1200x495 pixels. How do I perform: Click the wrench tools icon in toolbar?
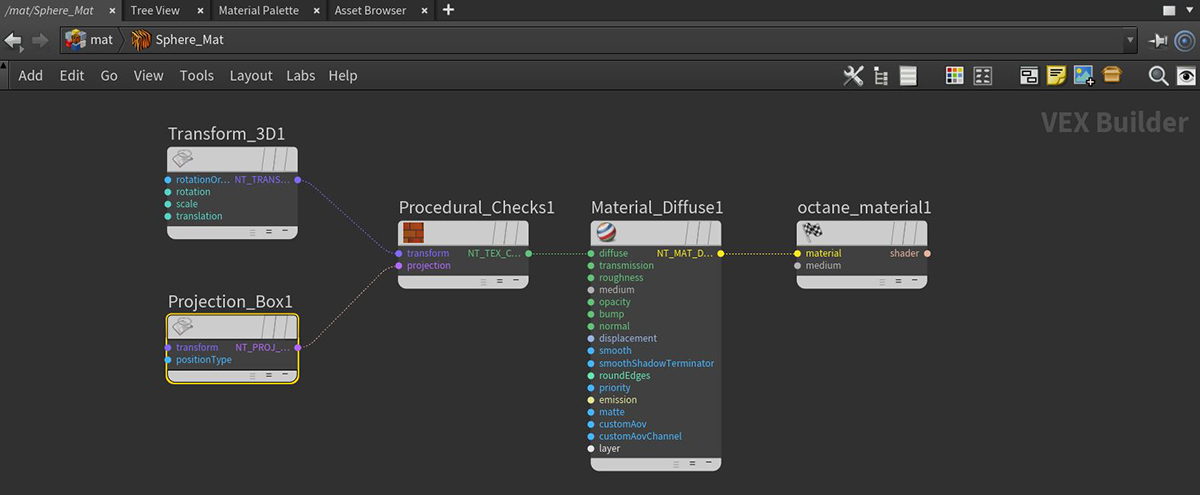click(853, 76)
